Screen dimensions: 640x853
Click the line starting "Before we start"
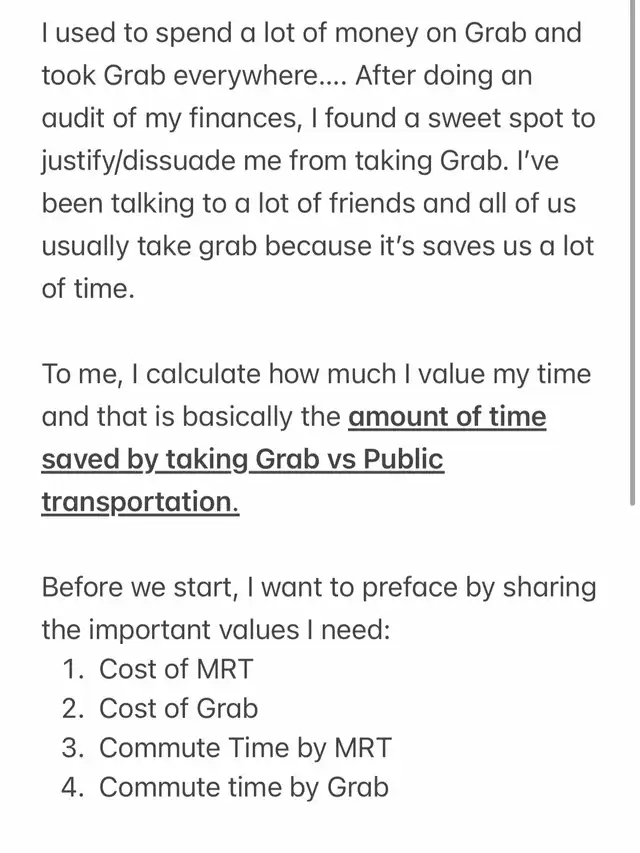coord(318,587)
